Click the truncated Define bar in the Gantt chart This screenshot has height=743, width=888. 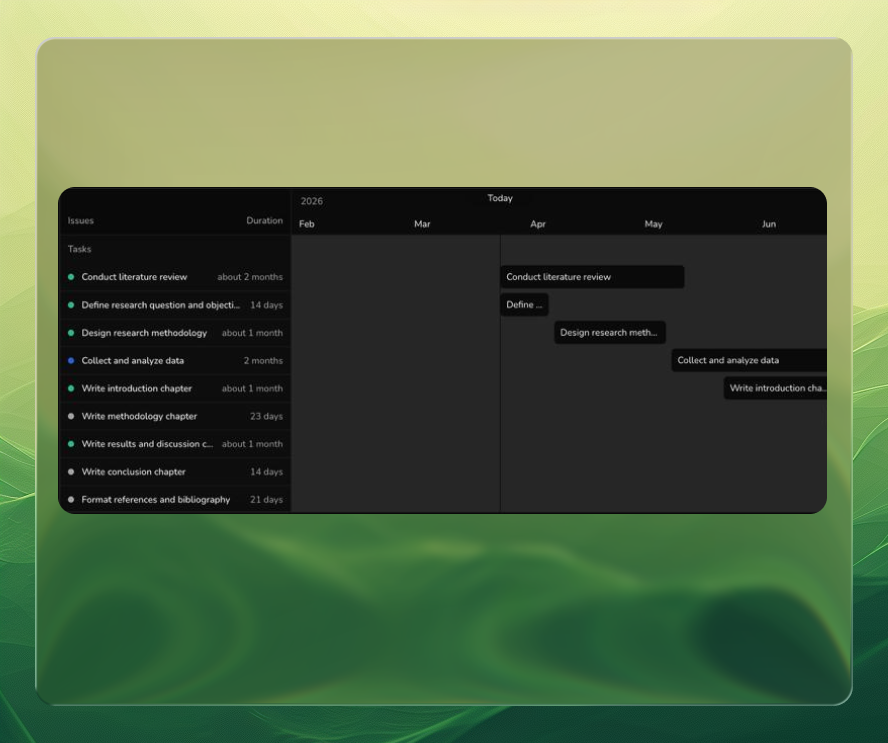point(524,305)
